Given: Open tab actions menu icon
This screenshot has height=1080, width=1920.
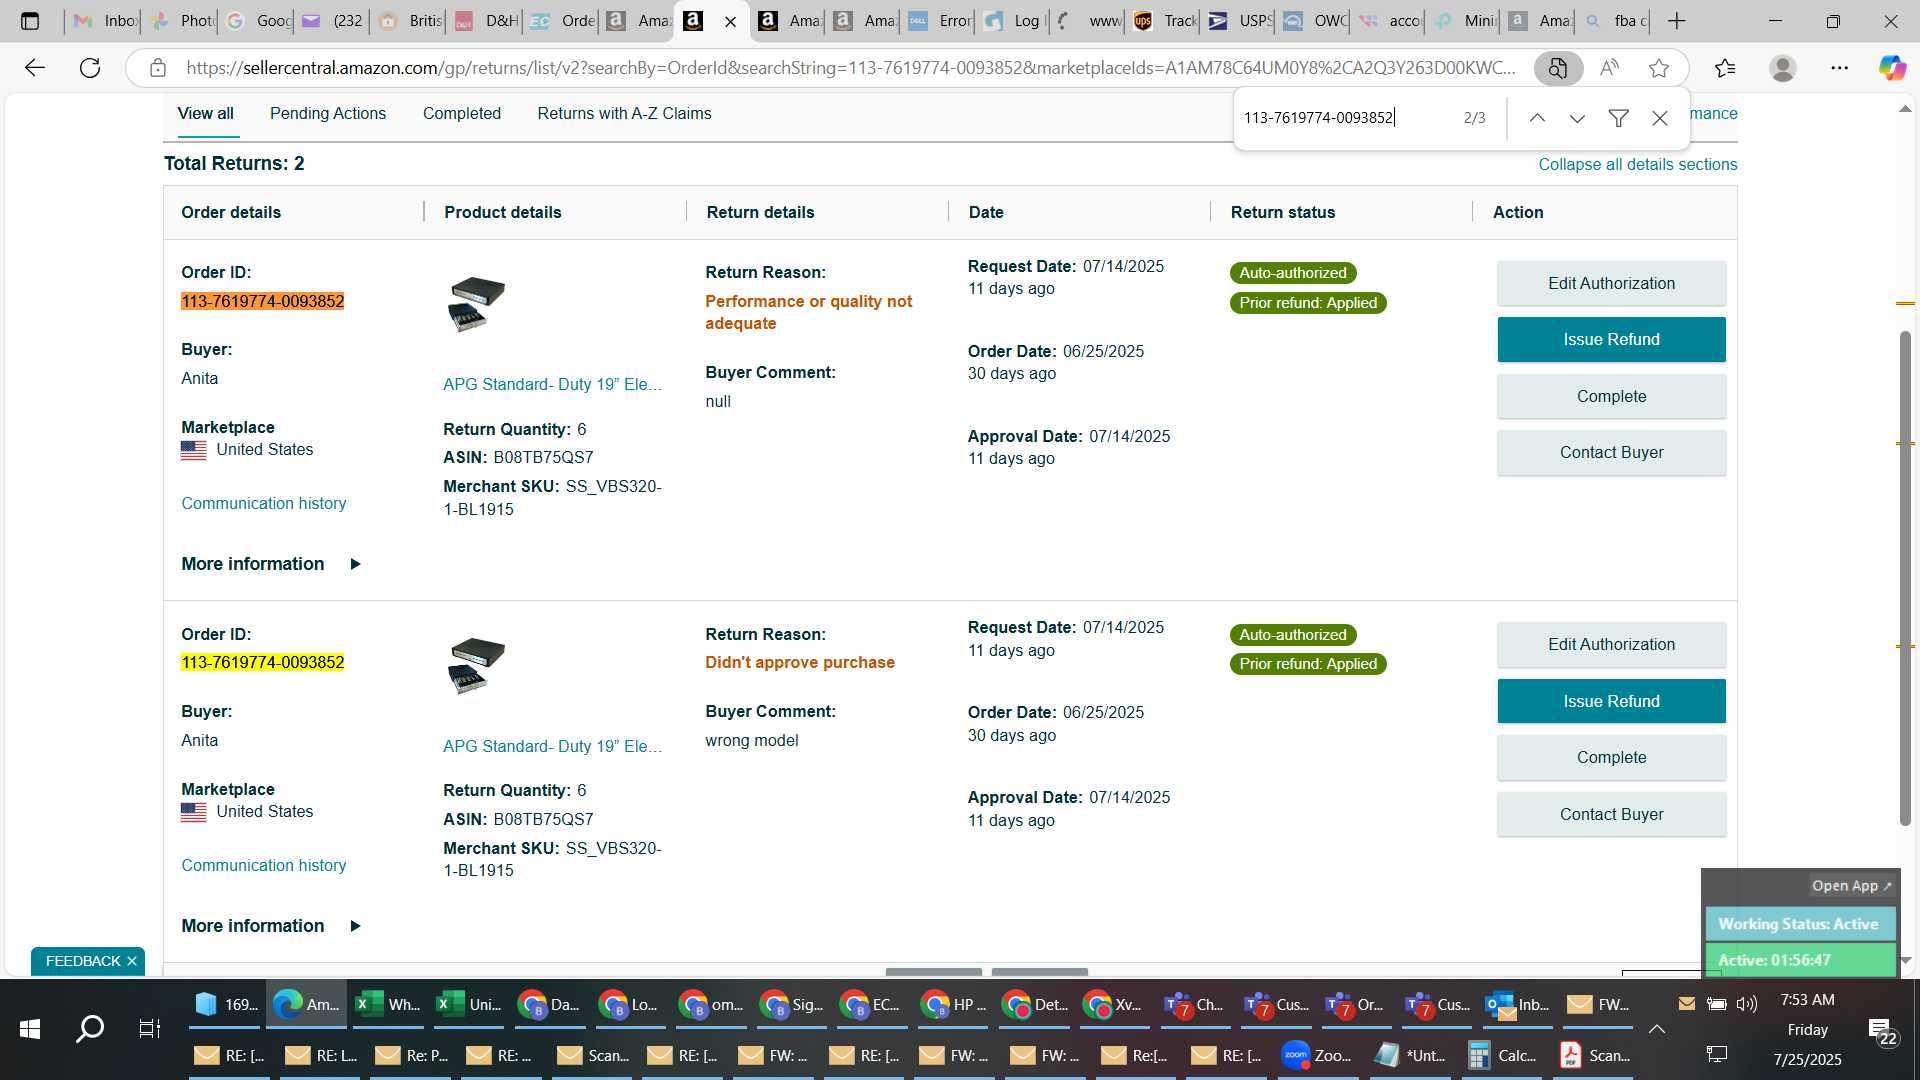Looking at the screenshot, I should click(30, 21).
